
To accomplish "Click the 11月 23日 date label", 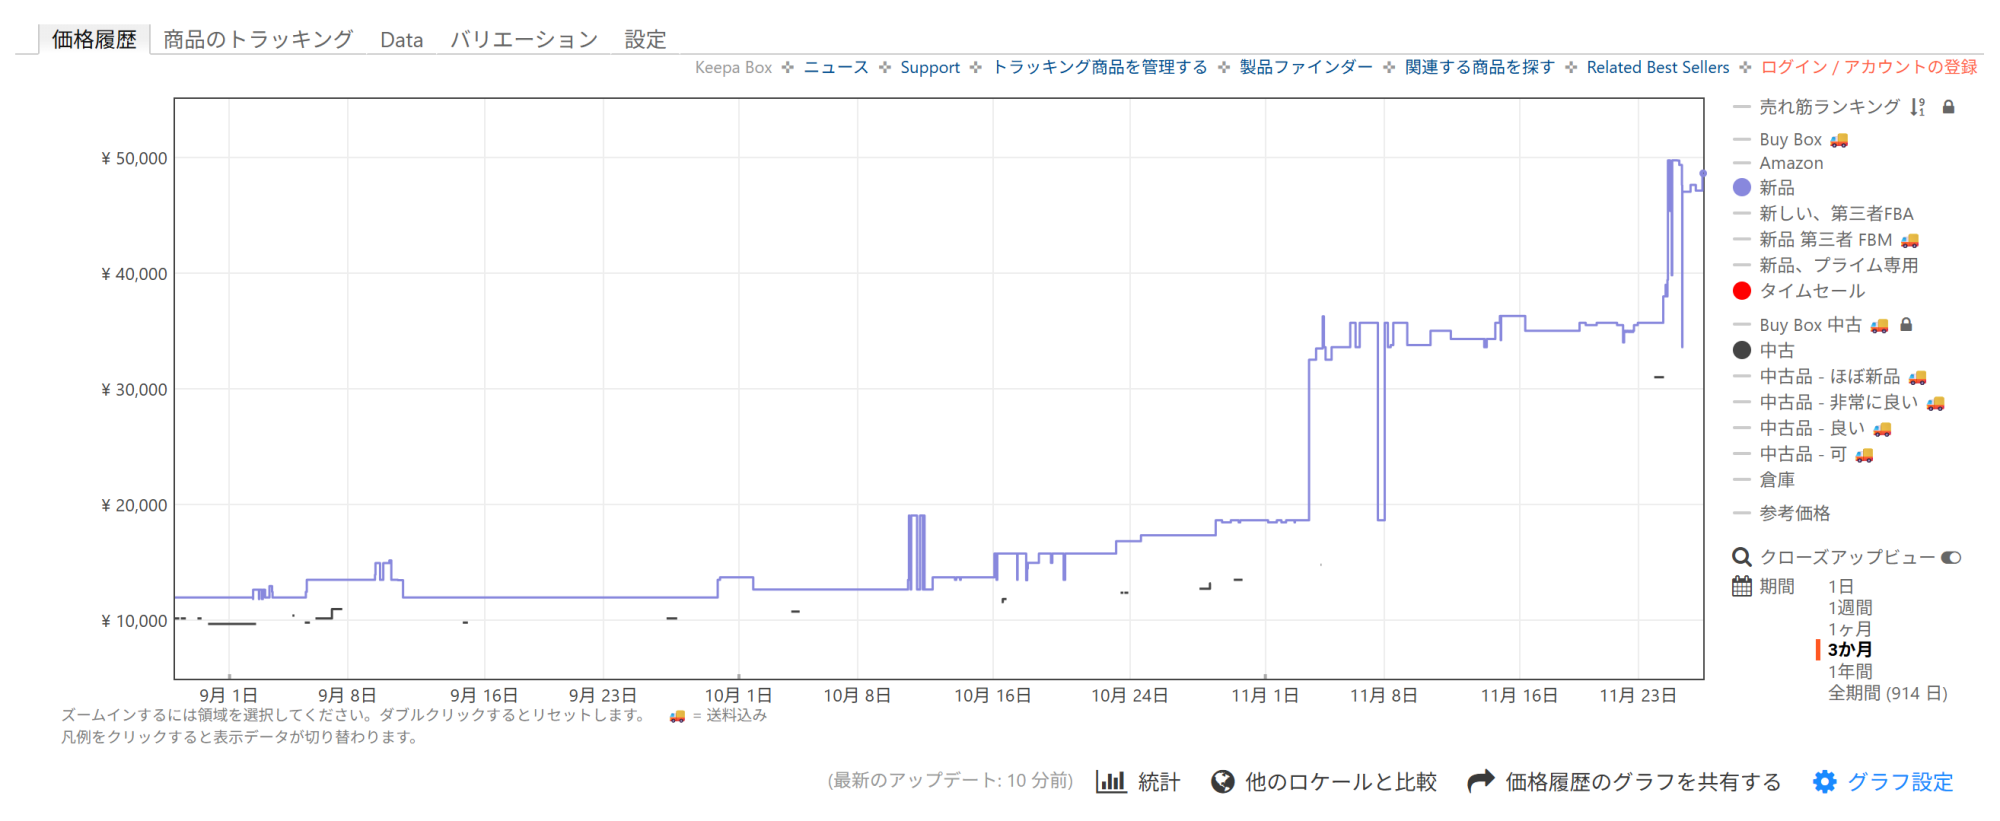I will 1638,695.
